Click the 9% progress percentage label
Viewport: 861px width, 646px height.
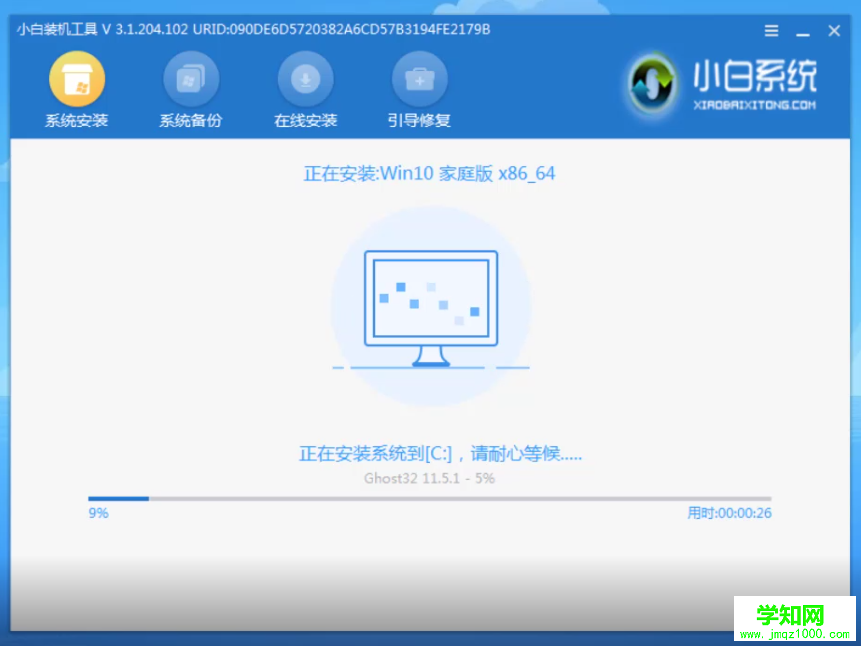97,513
